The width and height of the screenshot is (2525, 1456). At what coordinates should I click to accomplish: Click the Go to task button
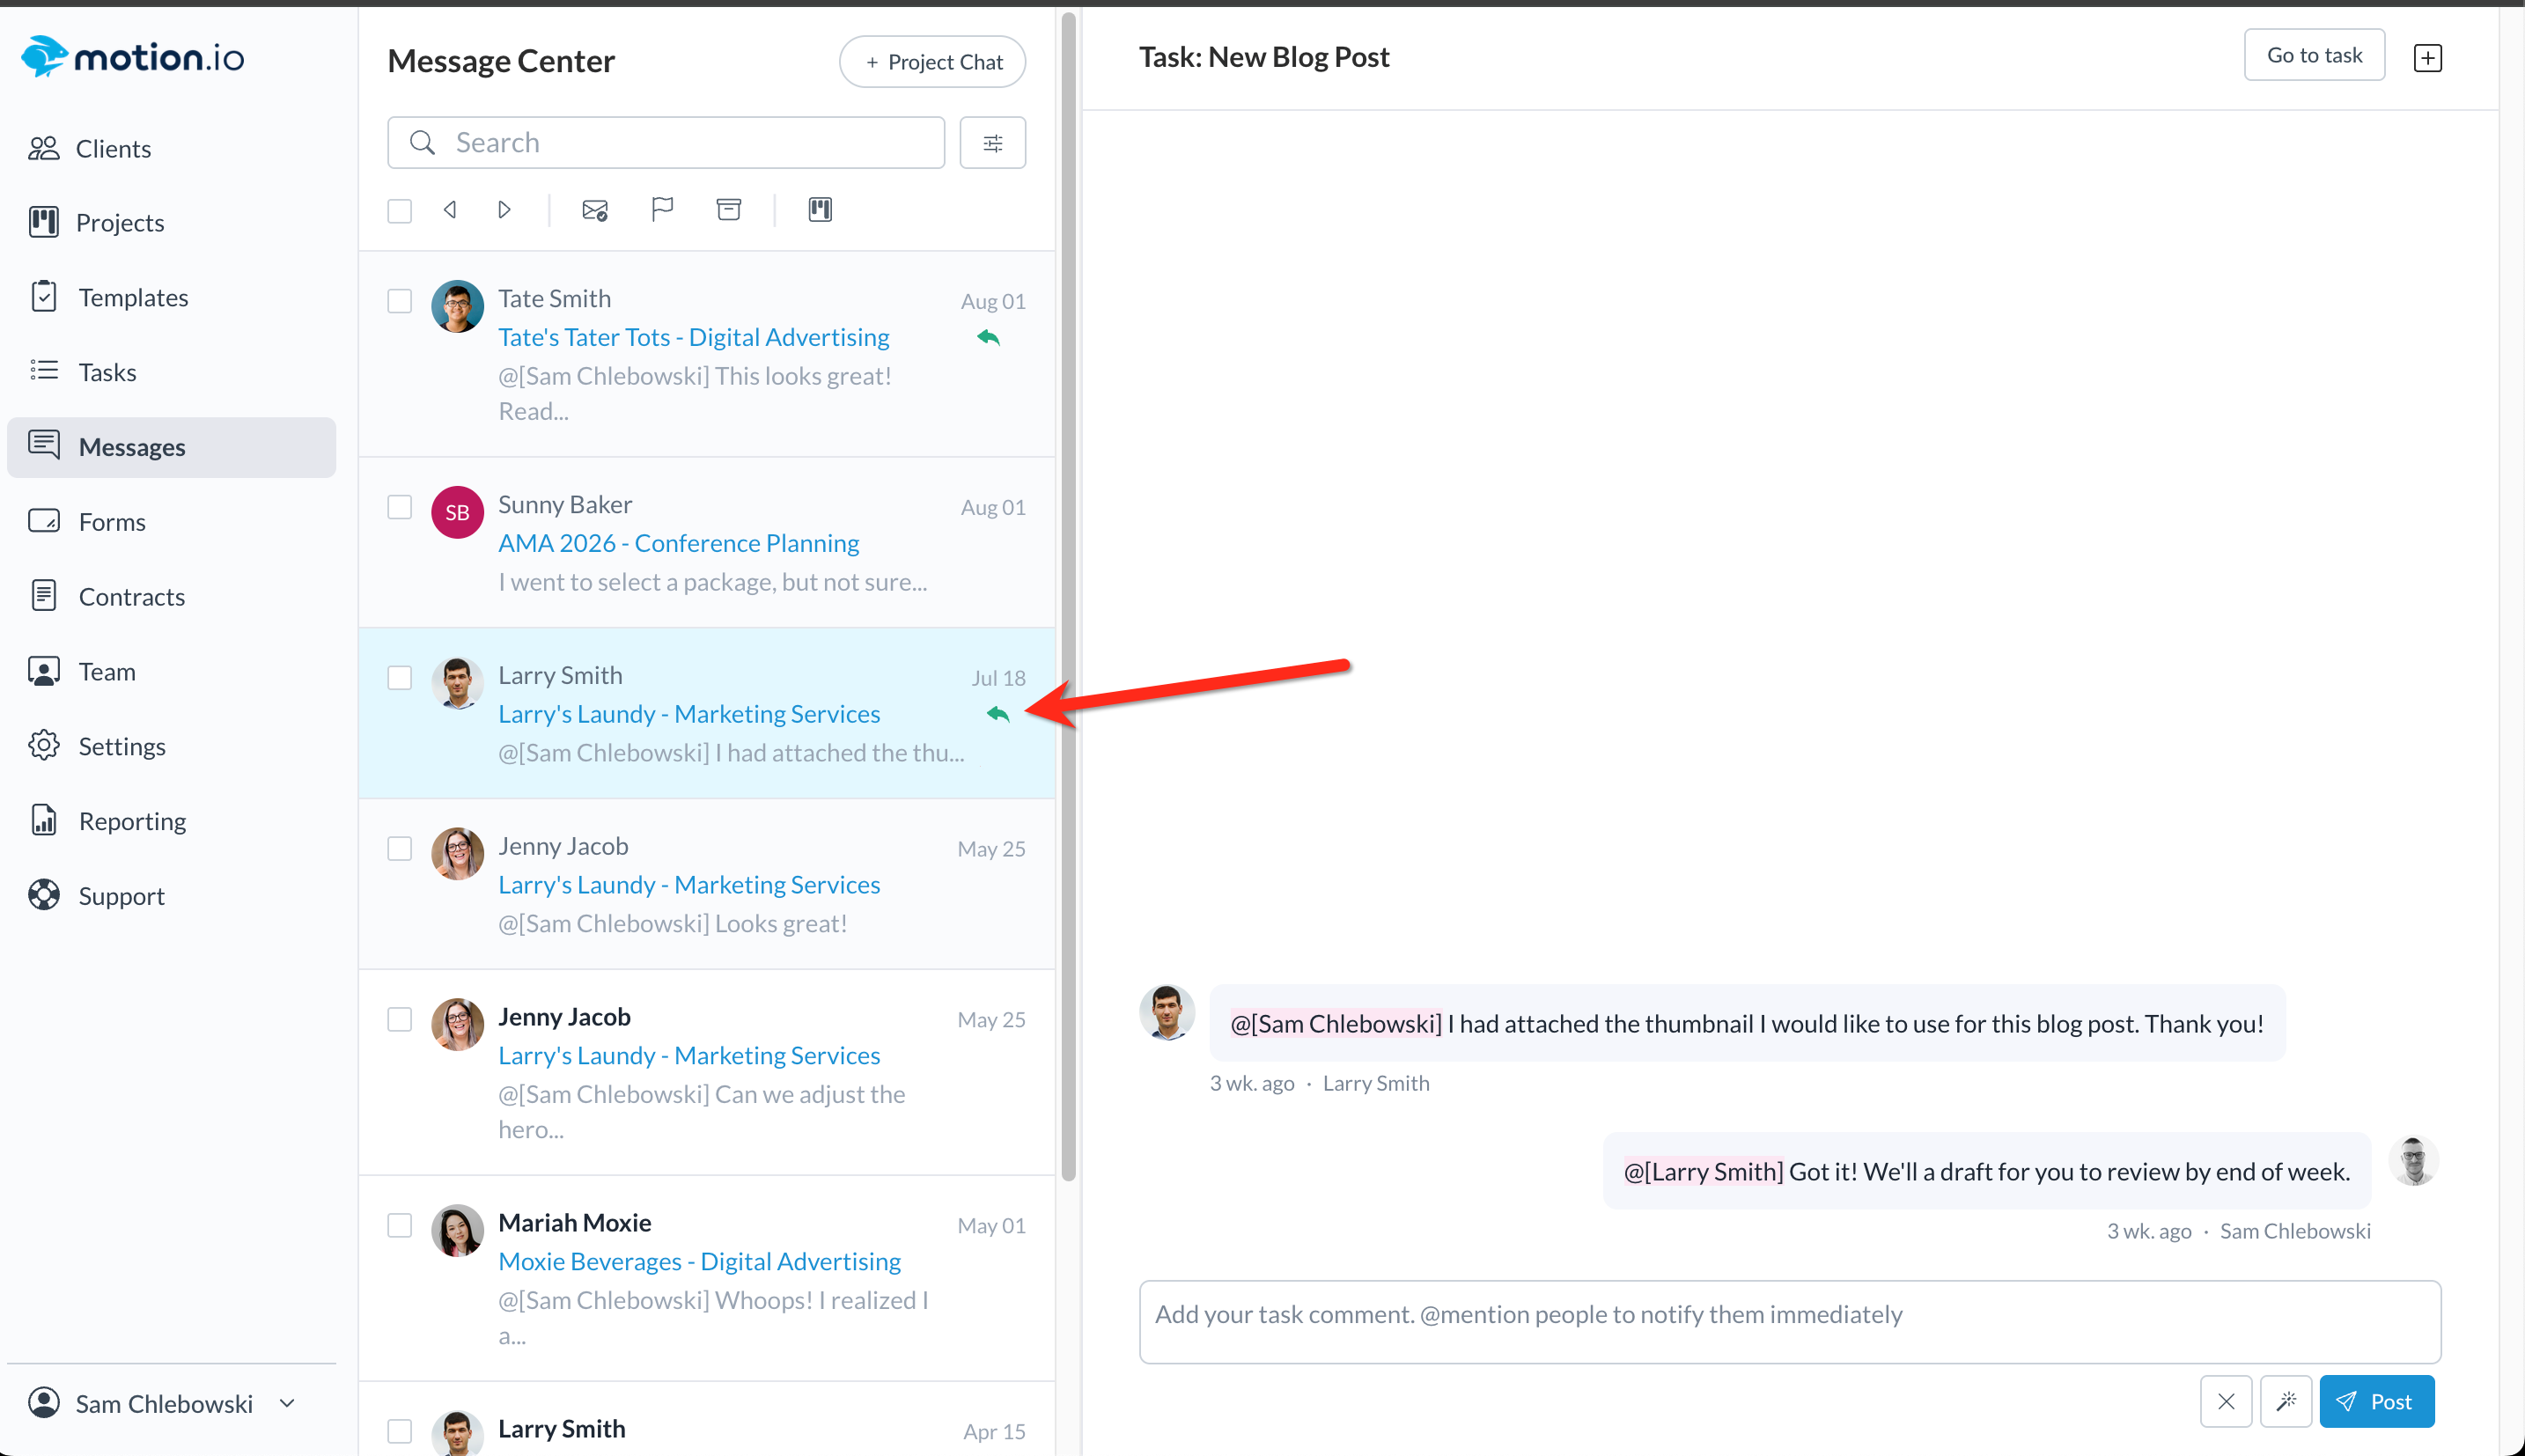2314,55
